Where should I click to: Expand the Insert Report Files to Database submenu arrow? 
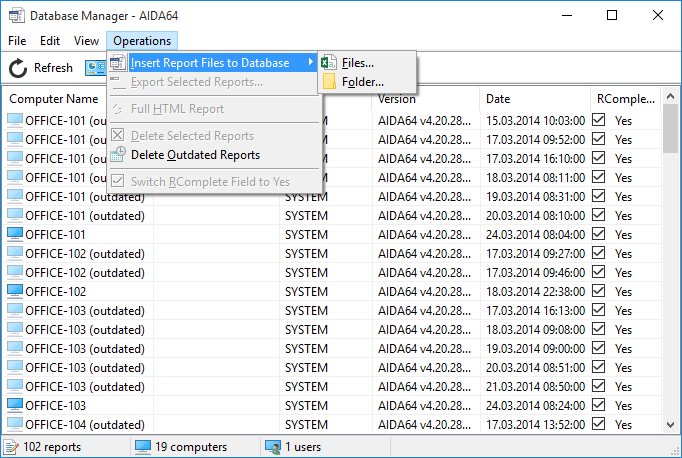[x=311, y=63]
